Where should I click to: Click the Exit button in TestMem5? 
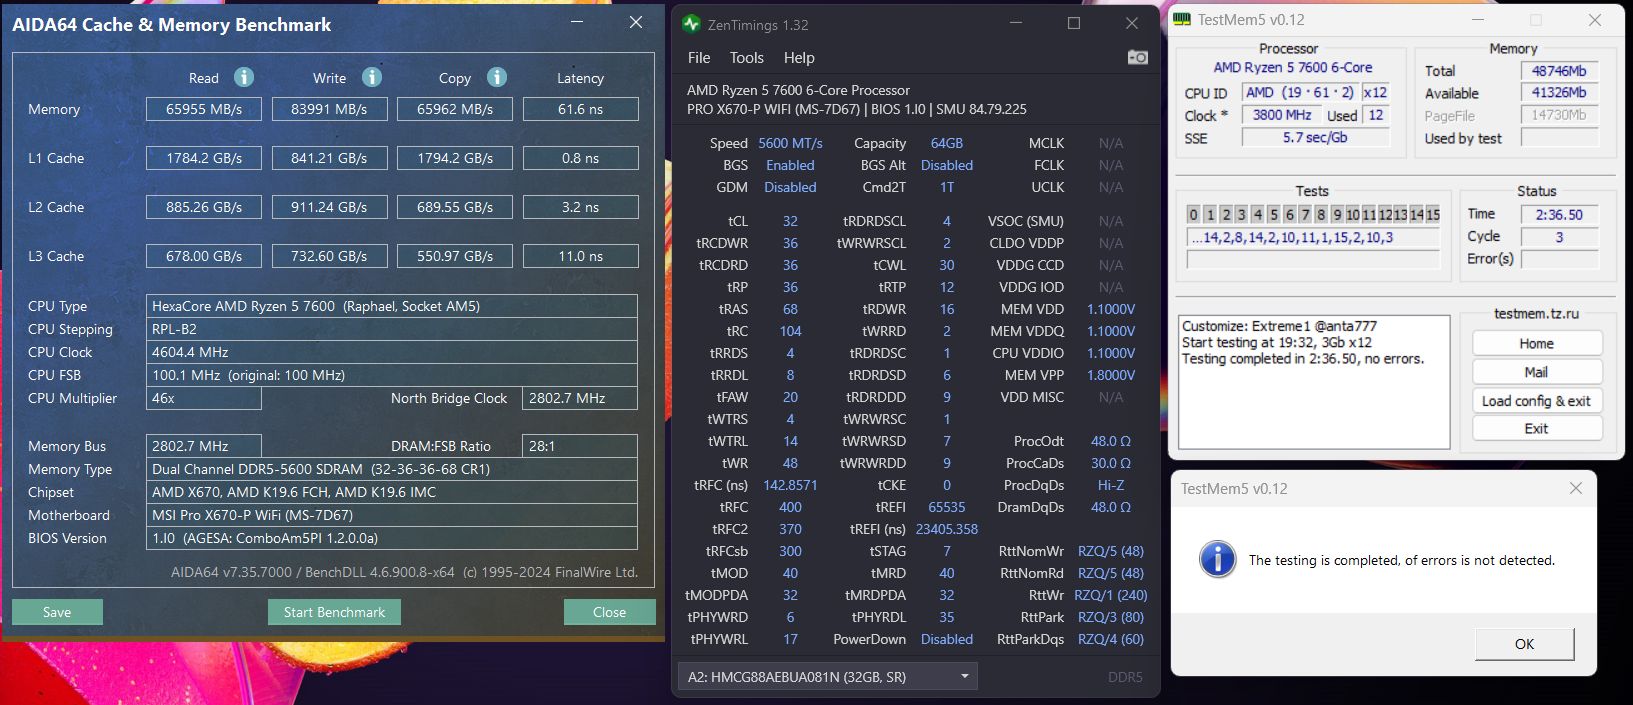click(1537, 428)
